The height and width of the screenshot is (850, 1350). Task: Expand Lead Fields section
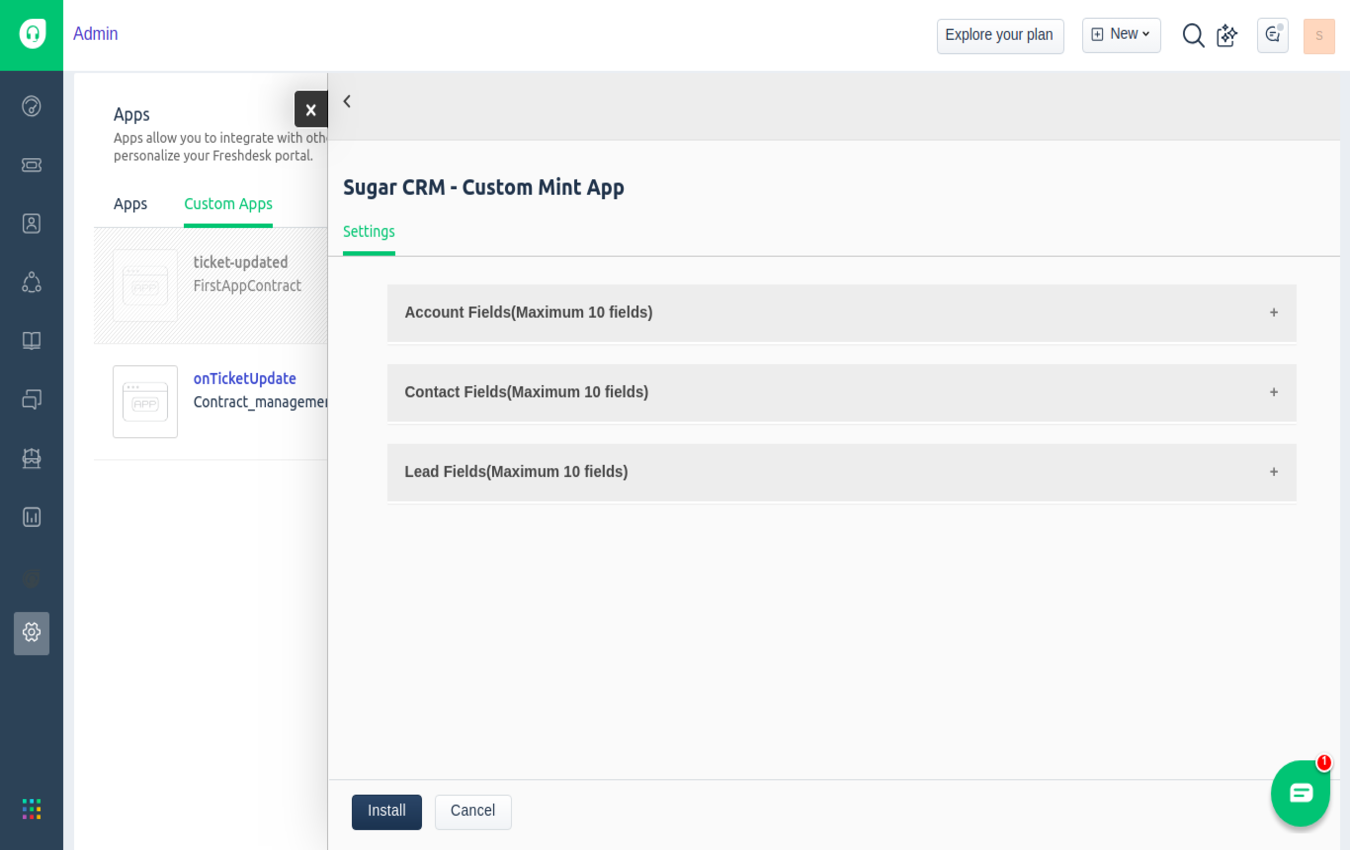coord(842,473)
